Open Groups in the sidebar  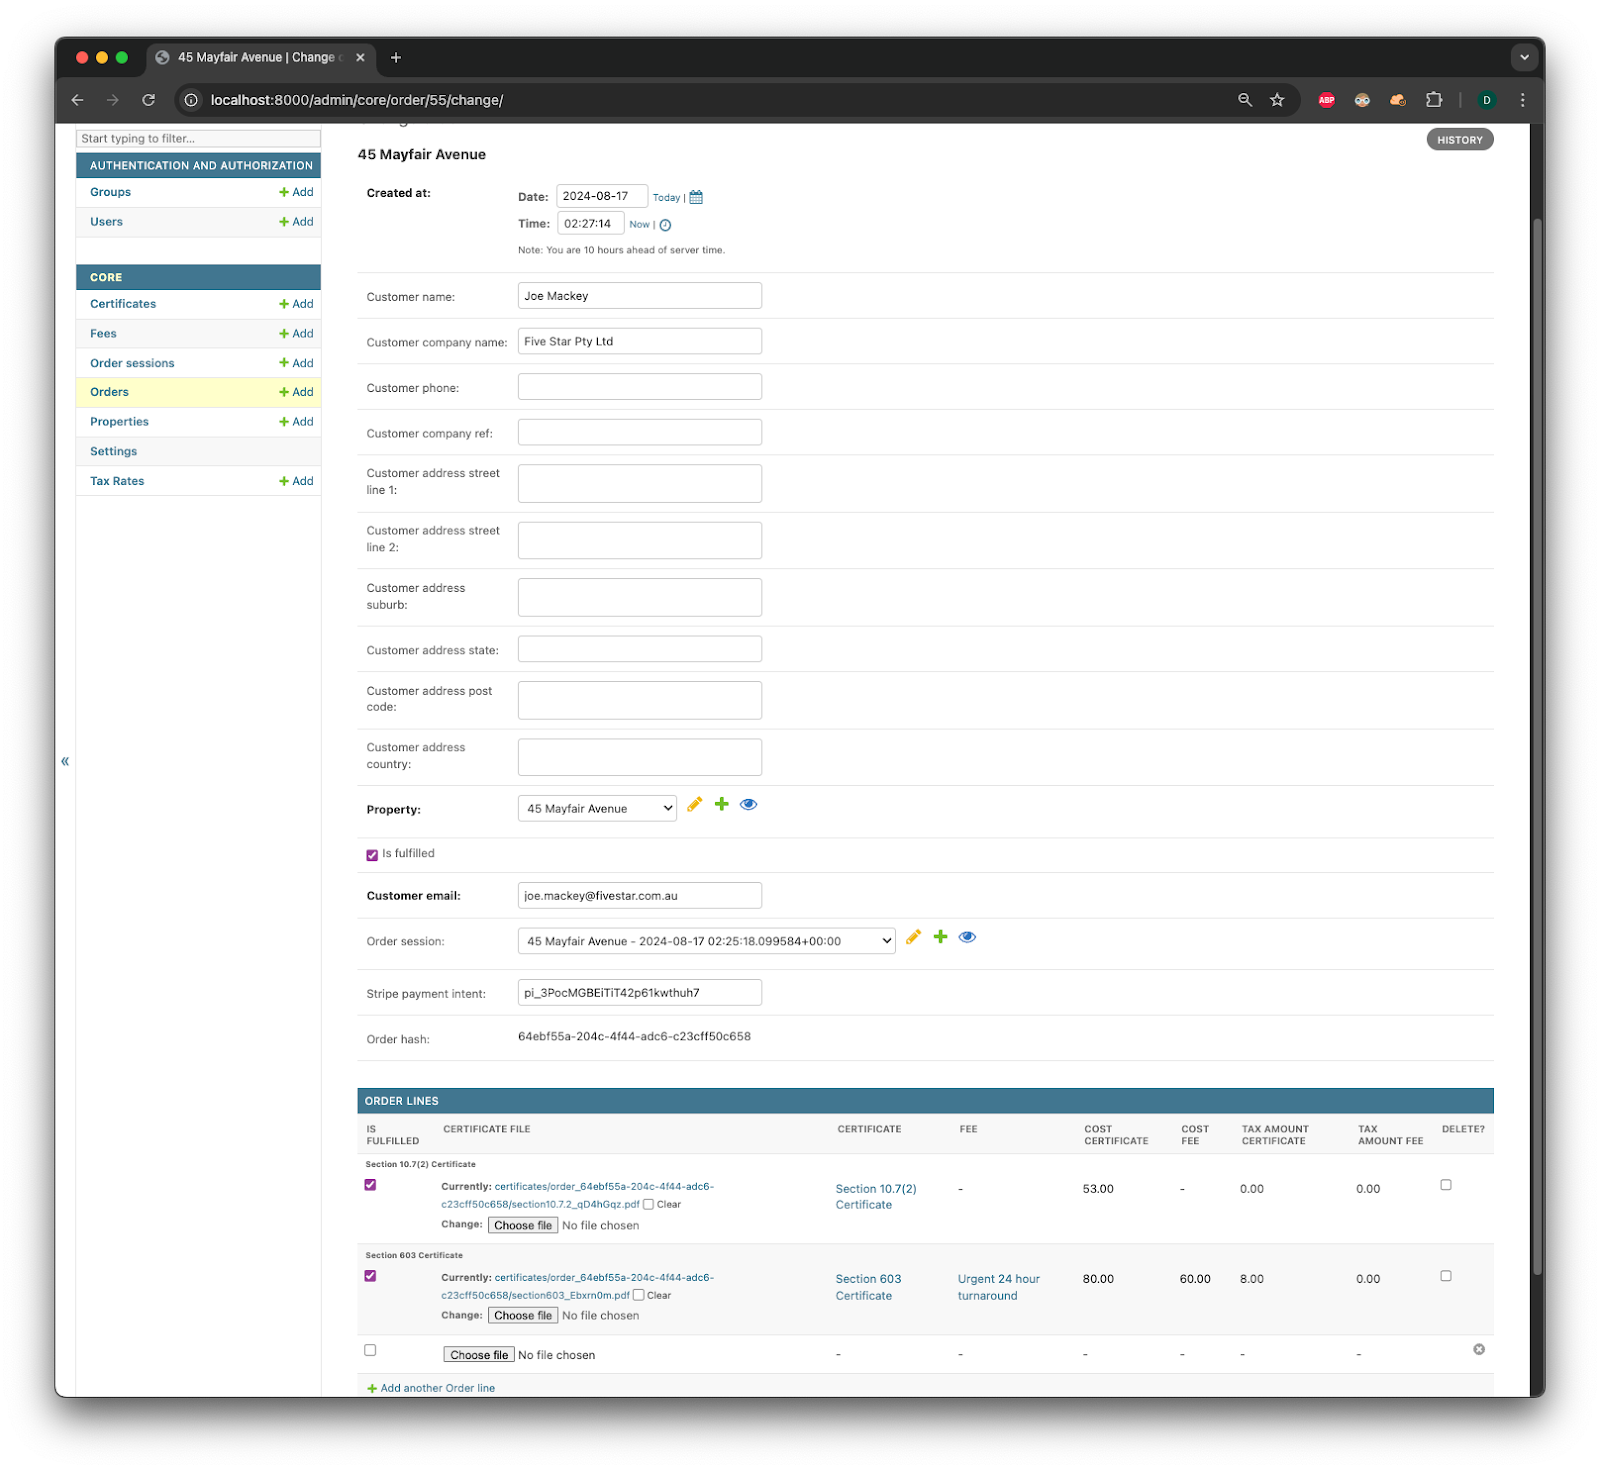point(110,192)
